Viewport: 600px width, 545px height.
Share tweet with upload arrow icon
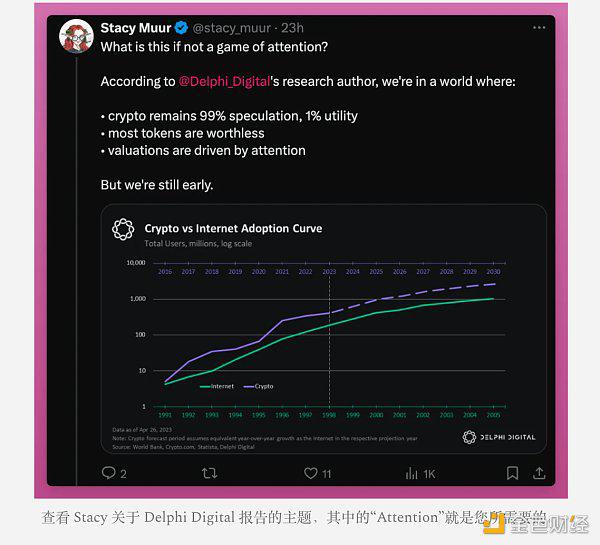[539, 473]
